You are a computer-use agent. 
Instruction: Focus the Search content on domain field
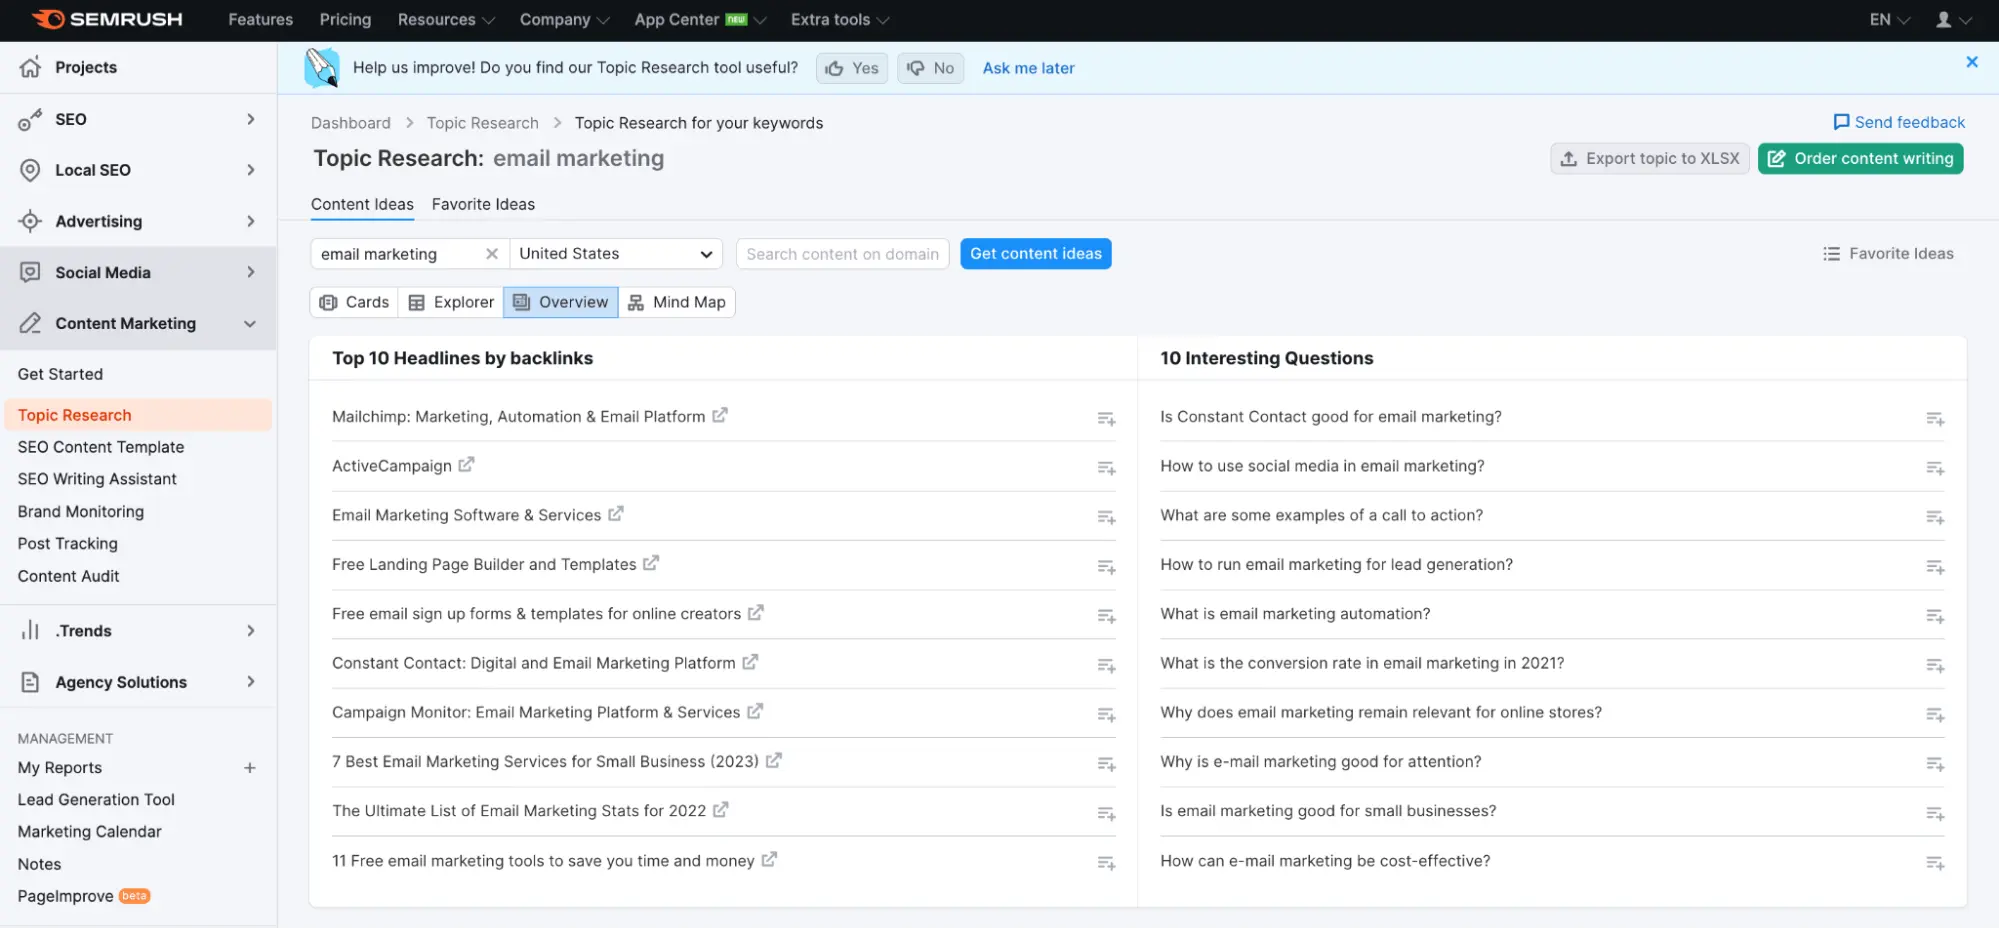click(843, 254)
